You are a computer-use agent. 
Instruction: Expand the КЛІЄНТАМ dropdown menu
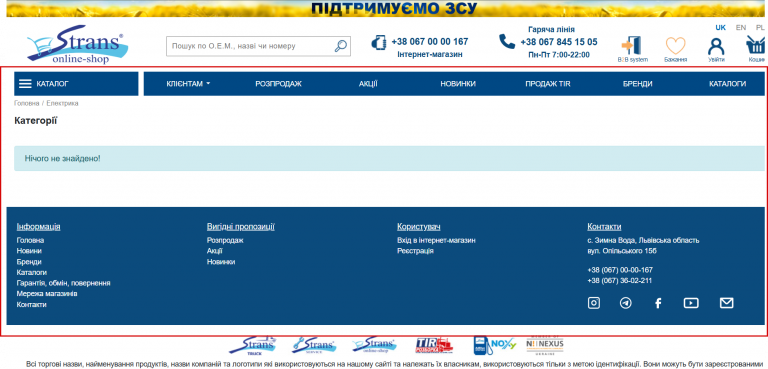tap(189, 84)
